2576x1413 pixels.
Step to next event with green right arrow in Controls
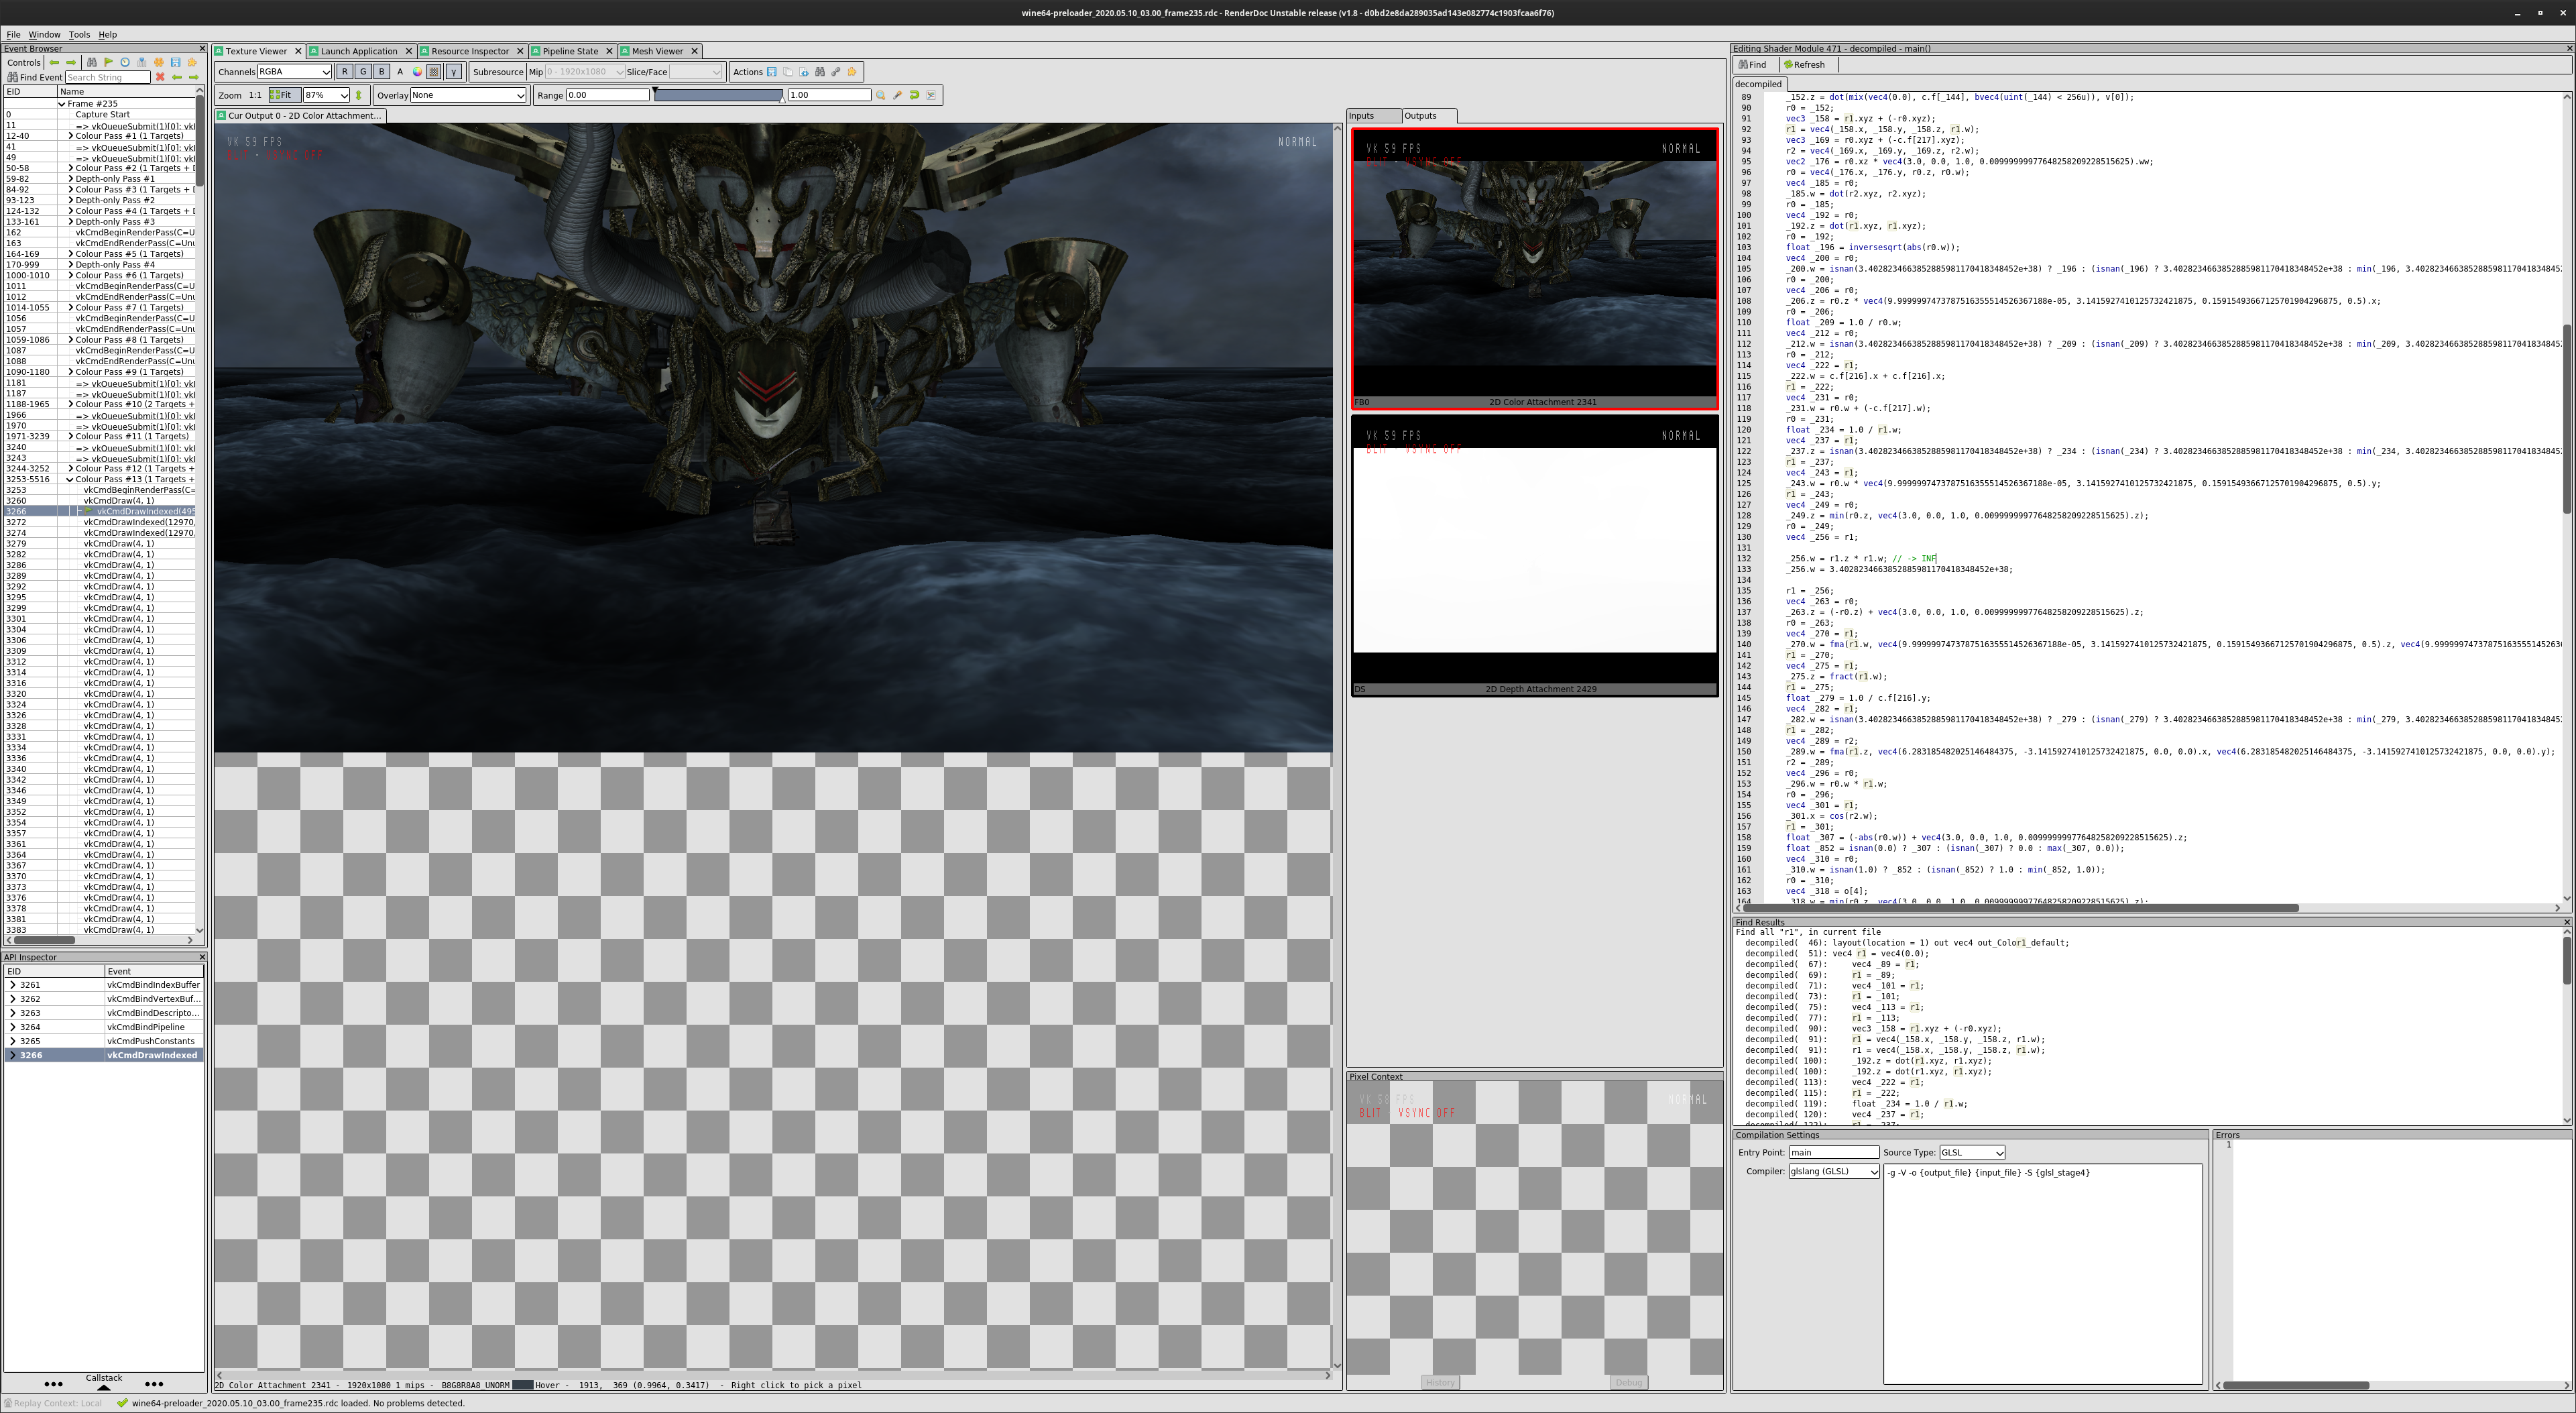pyautogui.click(x=71, y=62)
